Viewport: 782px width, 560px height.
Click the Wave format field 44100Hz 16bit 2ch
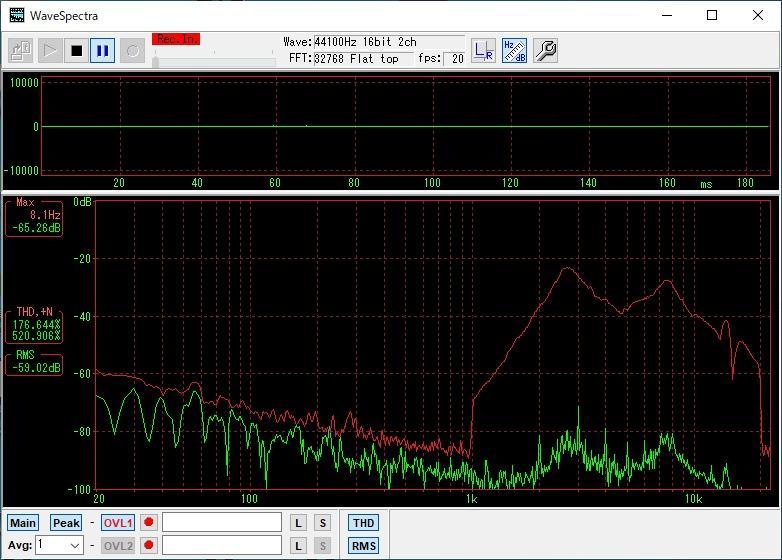[x=389, y=42]
